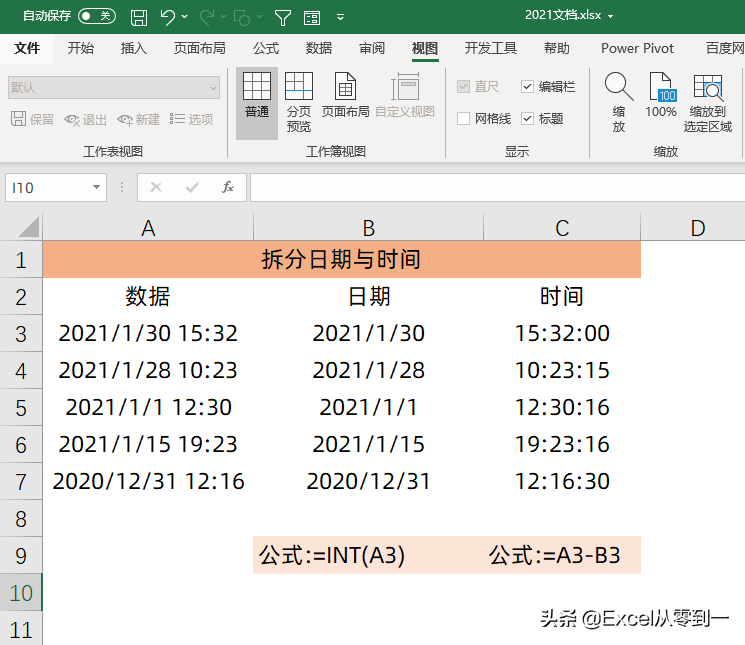Viewport: 745px width, 645px height.
Task: Select cell showing 12:30:16
Action: [562, 408]
